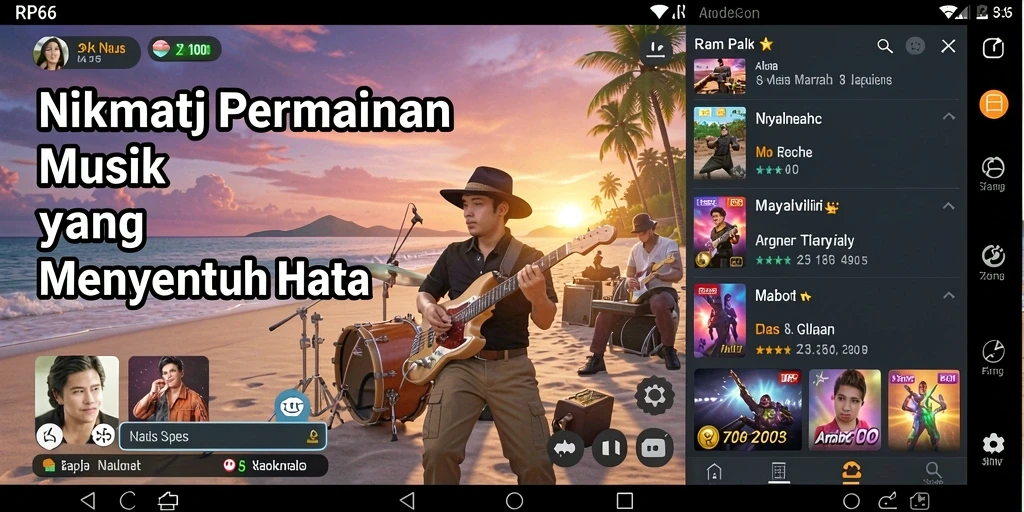This screenshot has width=1024, height=512.
Task: Open the Fing sidebar icon
Action: point(993,357)
